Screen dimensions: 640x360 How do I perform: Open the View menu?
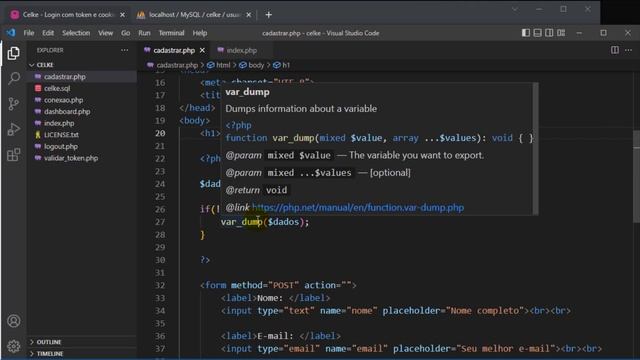pyautogui.click(x=105, y=33)
